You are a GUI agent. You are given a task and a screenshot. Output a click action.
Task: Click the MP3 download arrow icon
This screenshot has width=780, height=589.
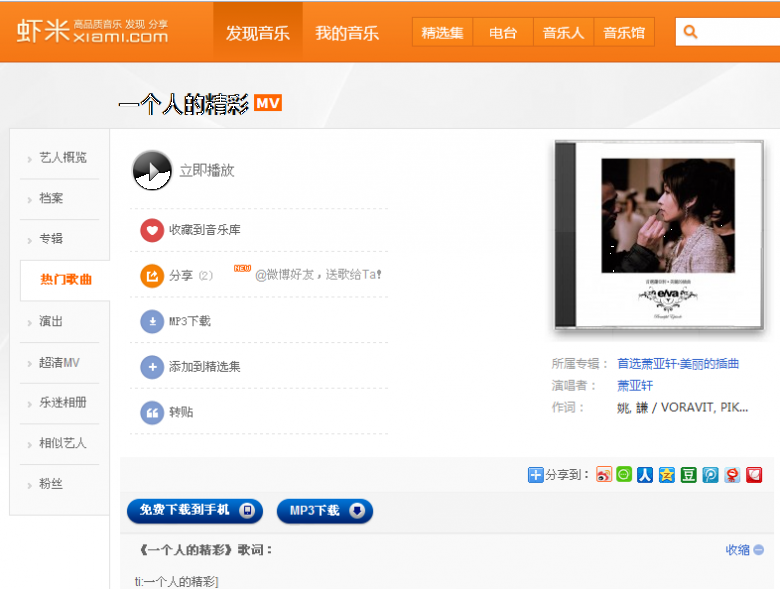(152, 321)
